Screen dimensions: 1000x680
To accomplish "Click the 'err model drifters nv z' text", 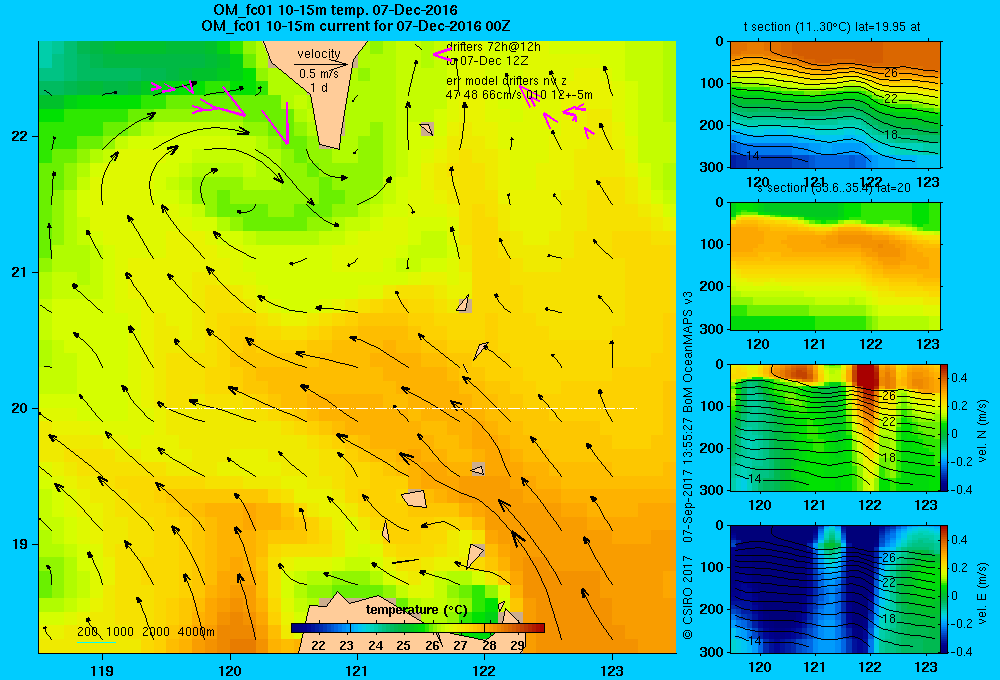I will pos(506,81).
